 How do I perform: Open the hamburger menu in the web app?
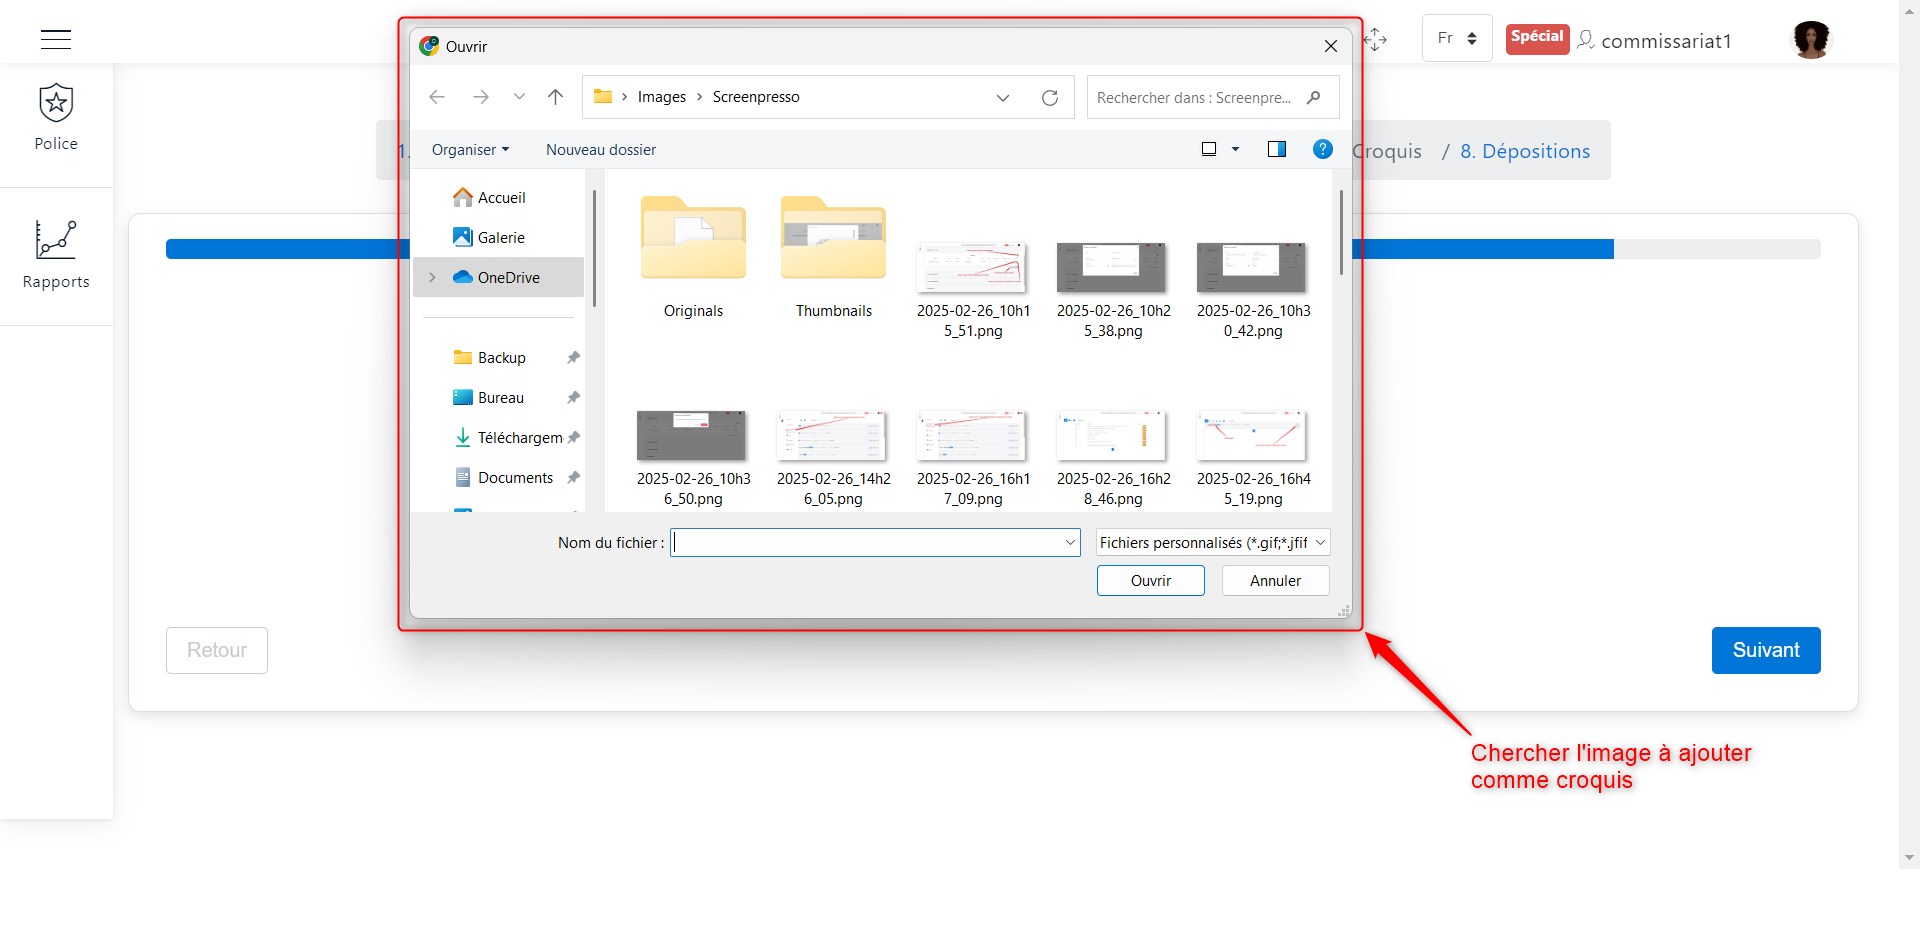pyautogui.click(x=56, y=40)
